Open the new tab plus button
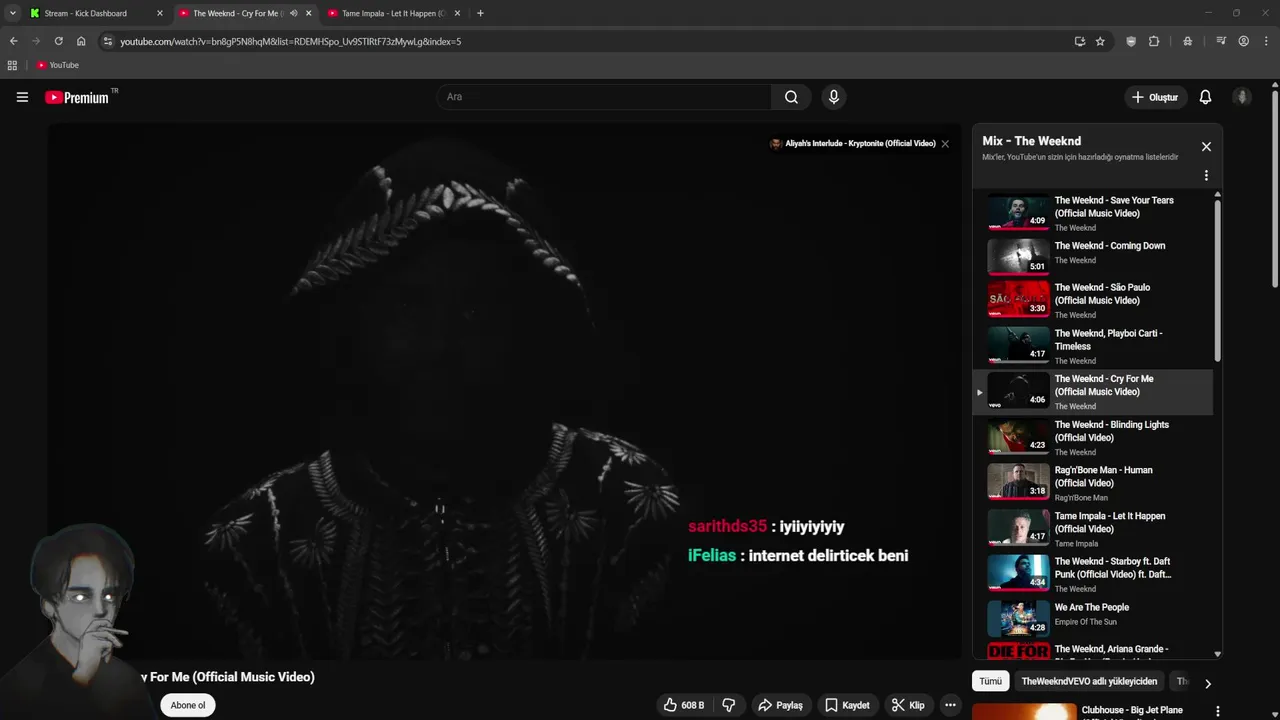This screenshot has width=1280, height=720. pyautogui.click(x=480, y=13)
